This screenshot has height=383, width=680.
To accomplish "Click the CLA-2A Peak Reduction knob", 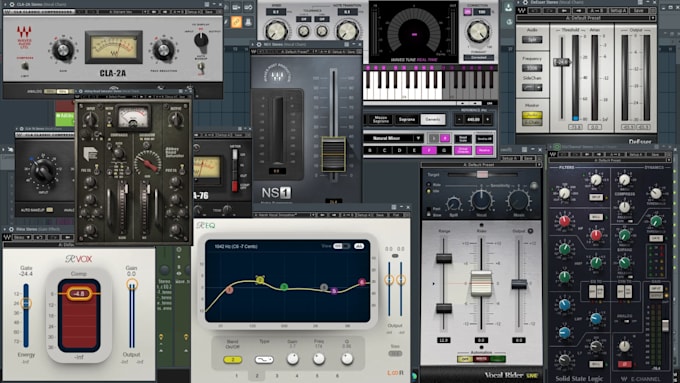I will [x=163, y=50].
